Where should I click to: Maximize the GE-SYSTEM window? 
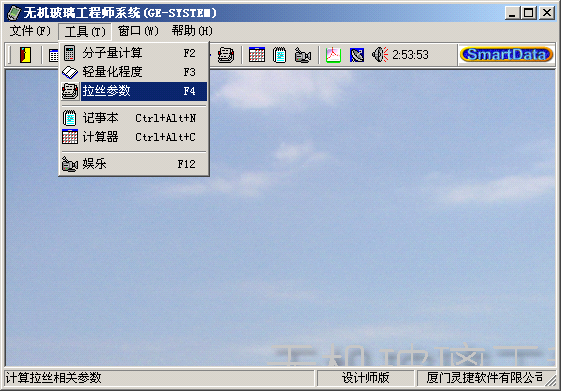tap(528, 13)
